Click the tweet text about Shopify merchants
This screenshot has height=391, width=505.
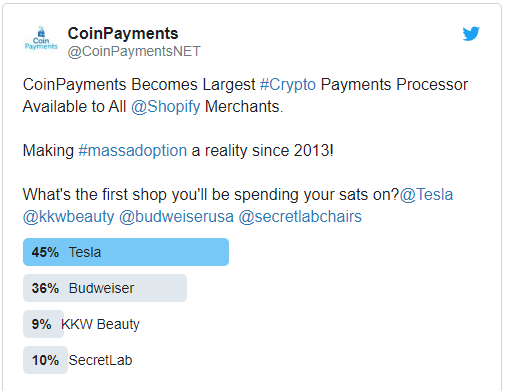(x=245, y=96)
